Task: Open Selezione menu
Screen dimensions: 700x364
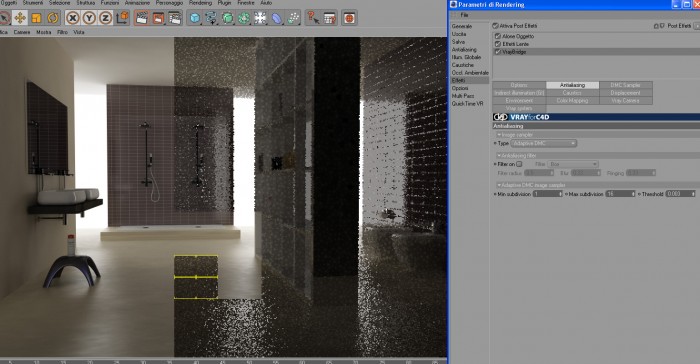Action: pos(59,3)
